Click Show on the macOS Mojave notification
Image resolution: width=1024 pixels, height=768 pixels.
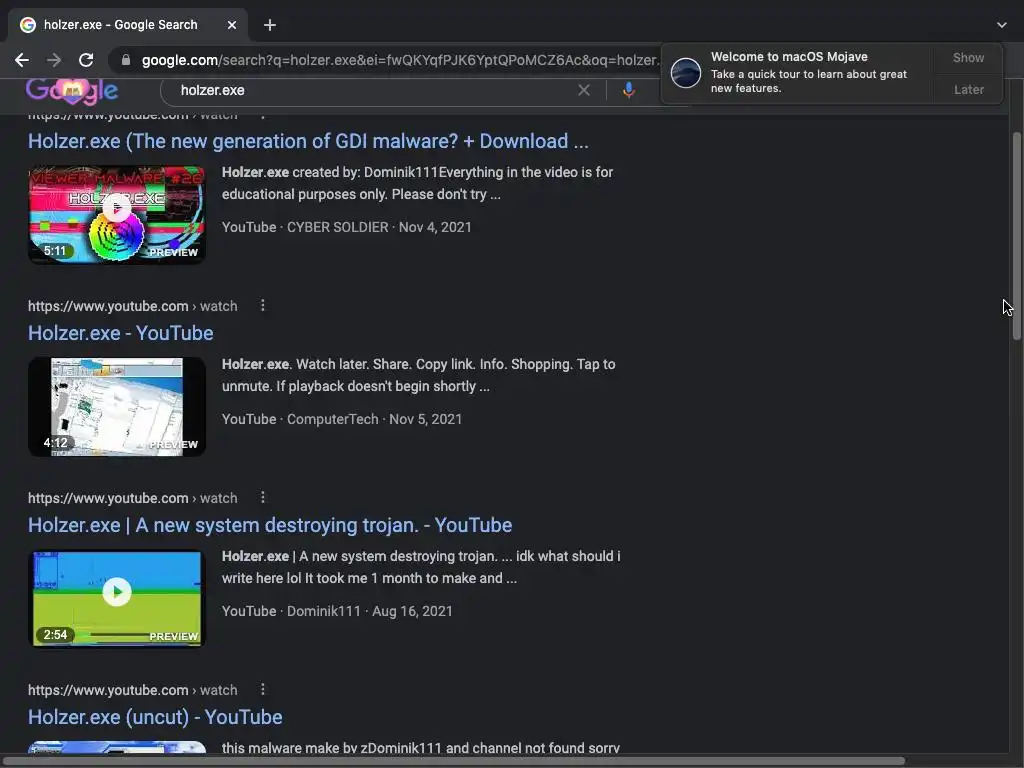[x=968, y=57]
